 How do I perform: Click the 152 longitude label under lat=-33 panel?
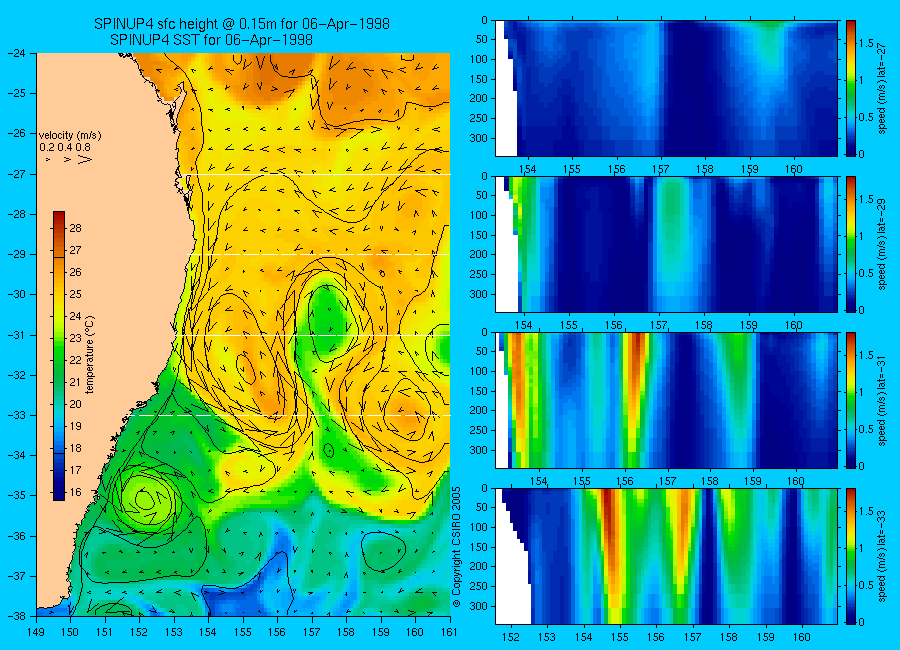point(510,637)
